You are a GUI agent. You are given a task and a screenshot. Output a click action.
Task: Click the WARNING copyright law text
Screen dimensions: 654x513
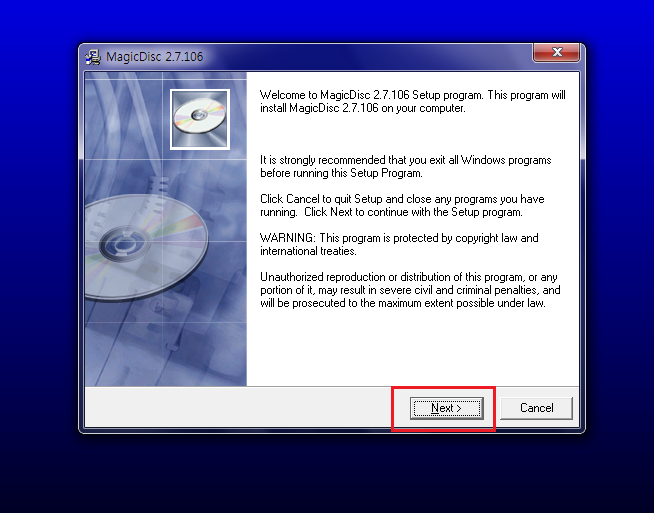pos(399,244)
